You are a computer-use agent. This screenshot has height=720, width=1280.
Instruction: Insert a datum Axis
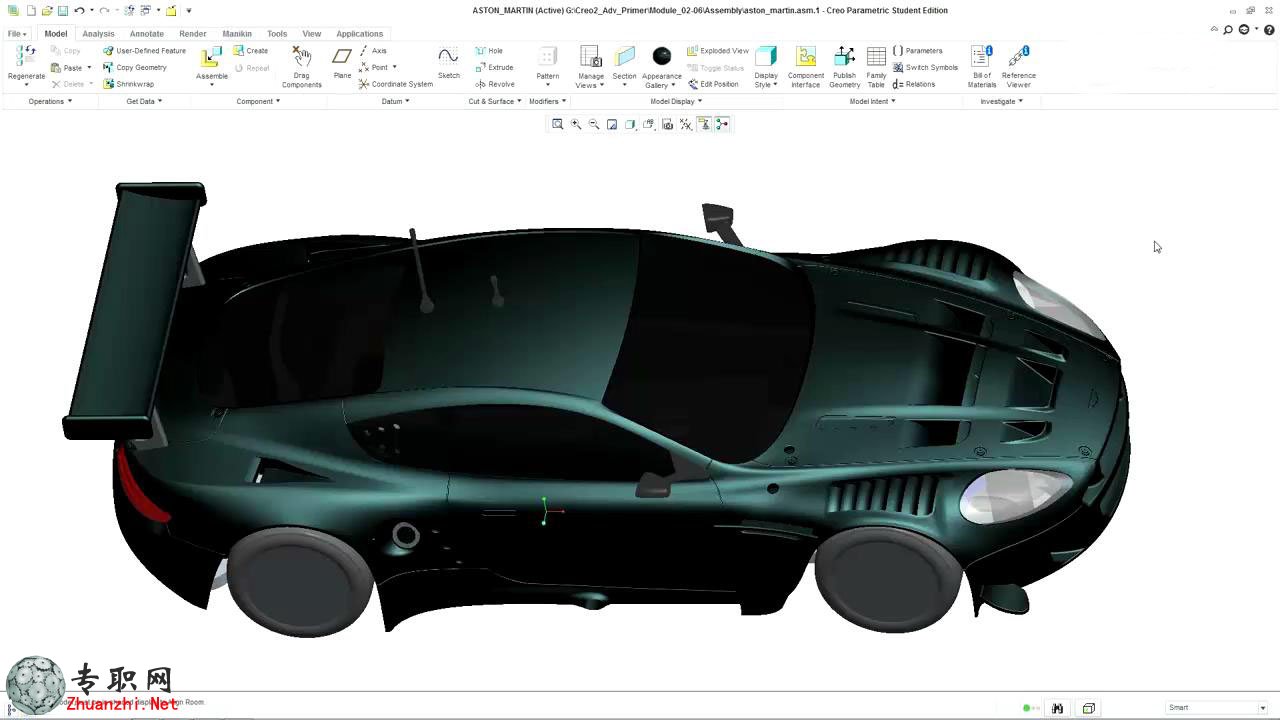coord(372,51)
